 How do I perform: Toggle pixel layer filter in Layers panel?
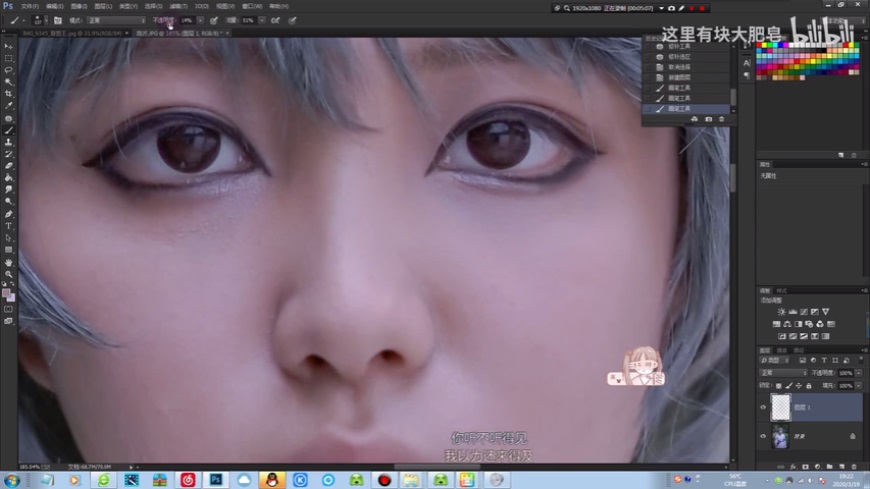(x=802, y=361)
